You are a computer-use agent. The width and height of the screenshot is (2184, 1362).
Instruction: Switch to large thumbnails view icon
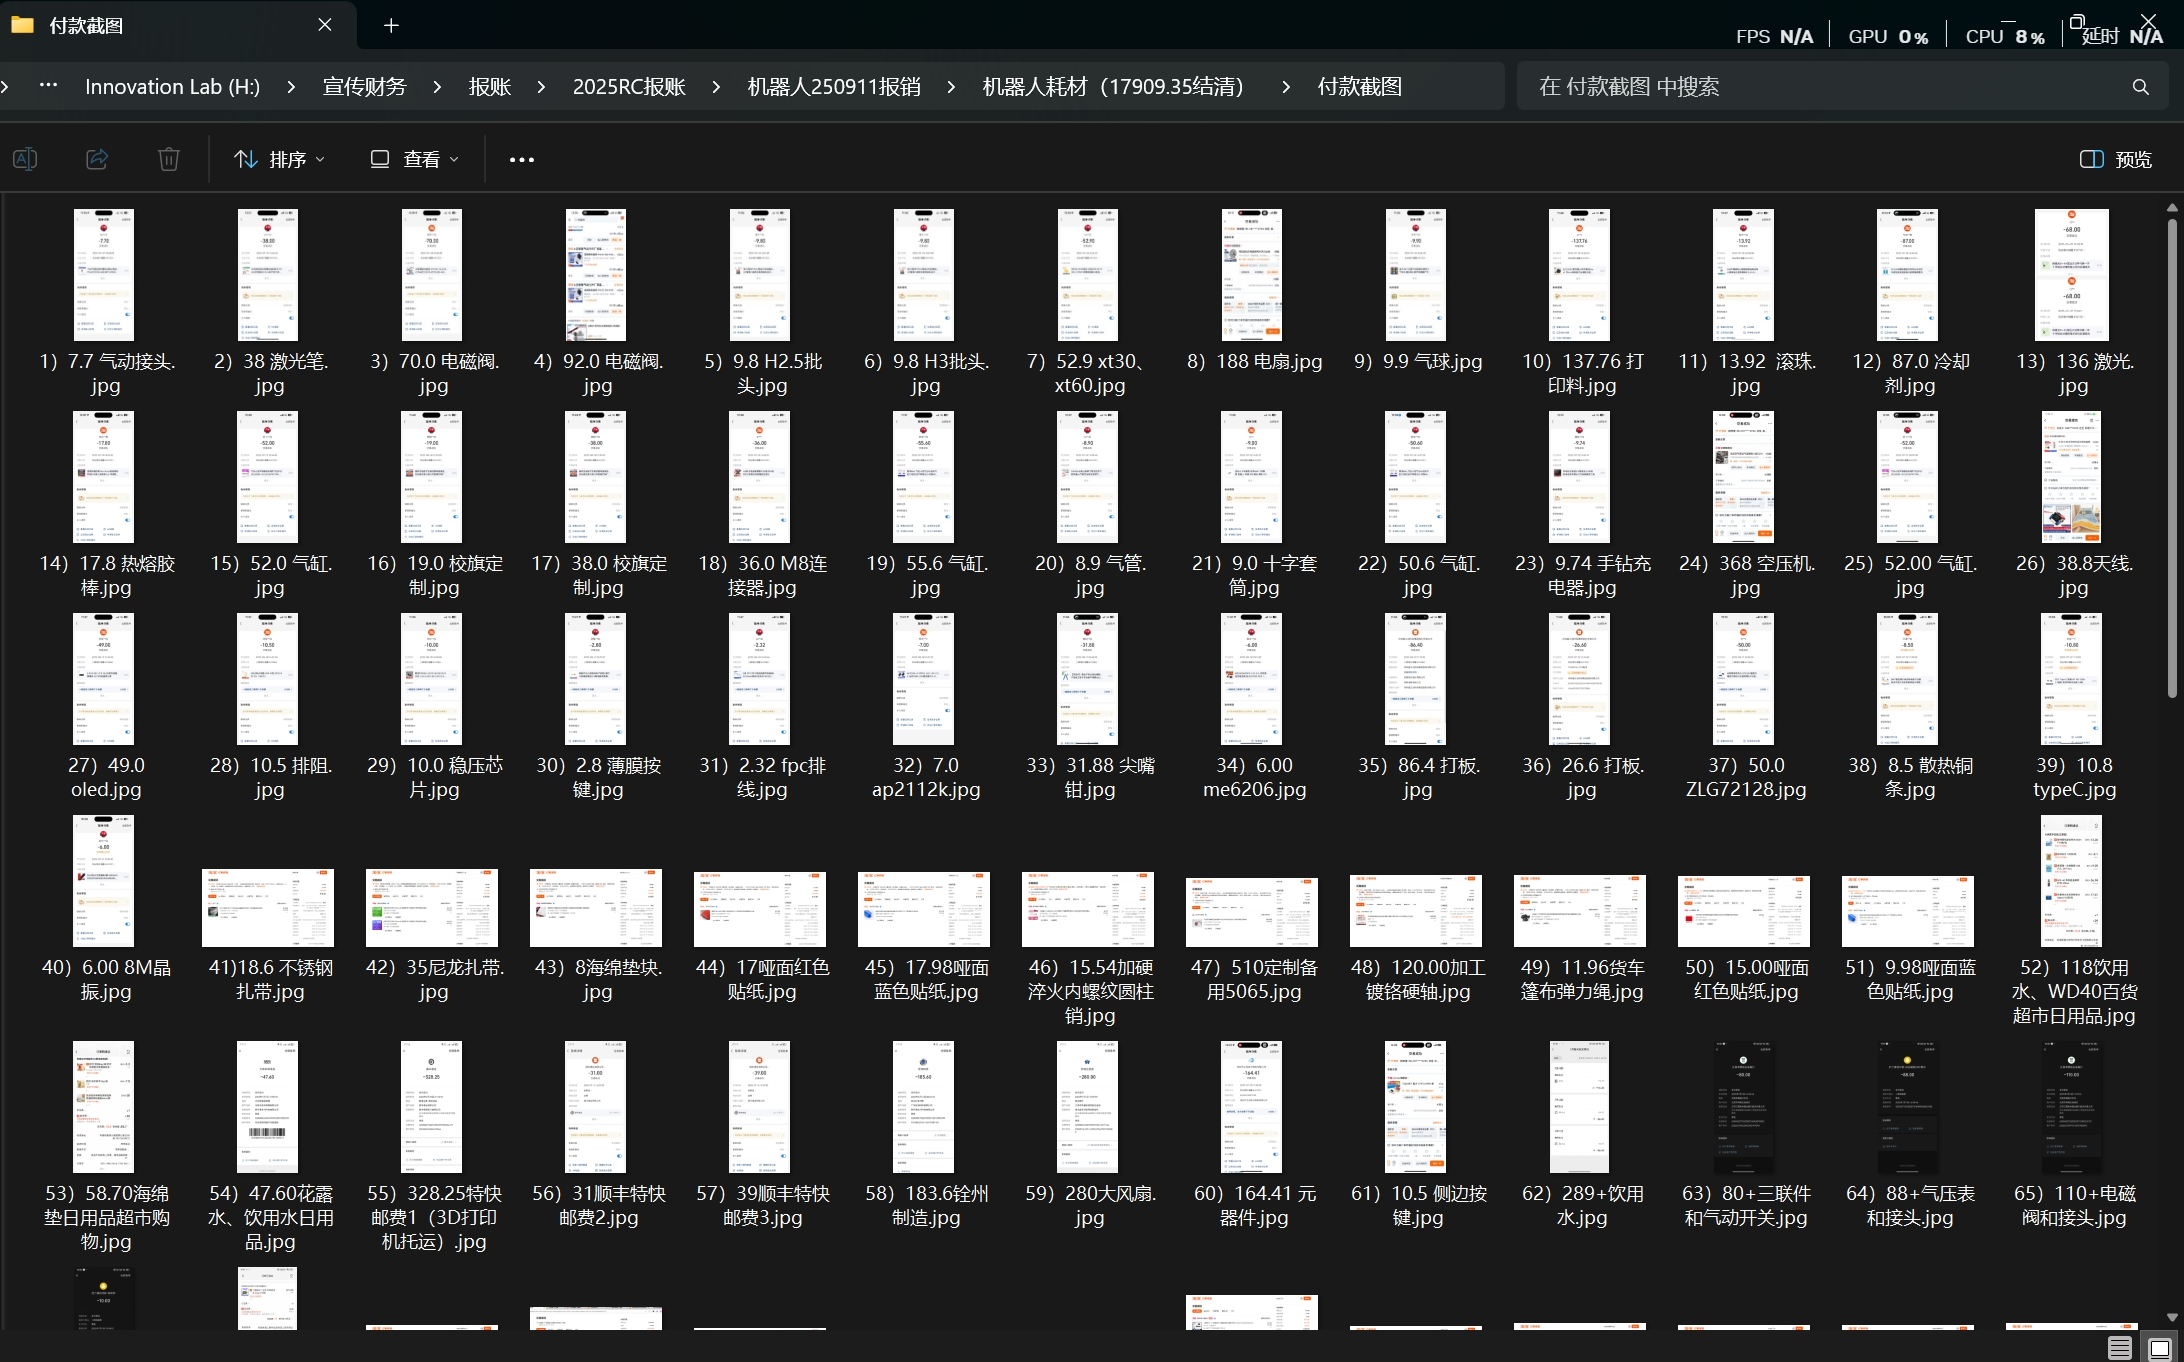2160,1348
